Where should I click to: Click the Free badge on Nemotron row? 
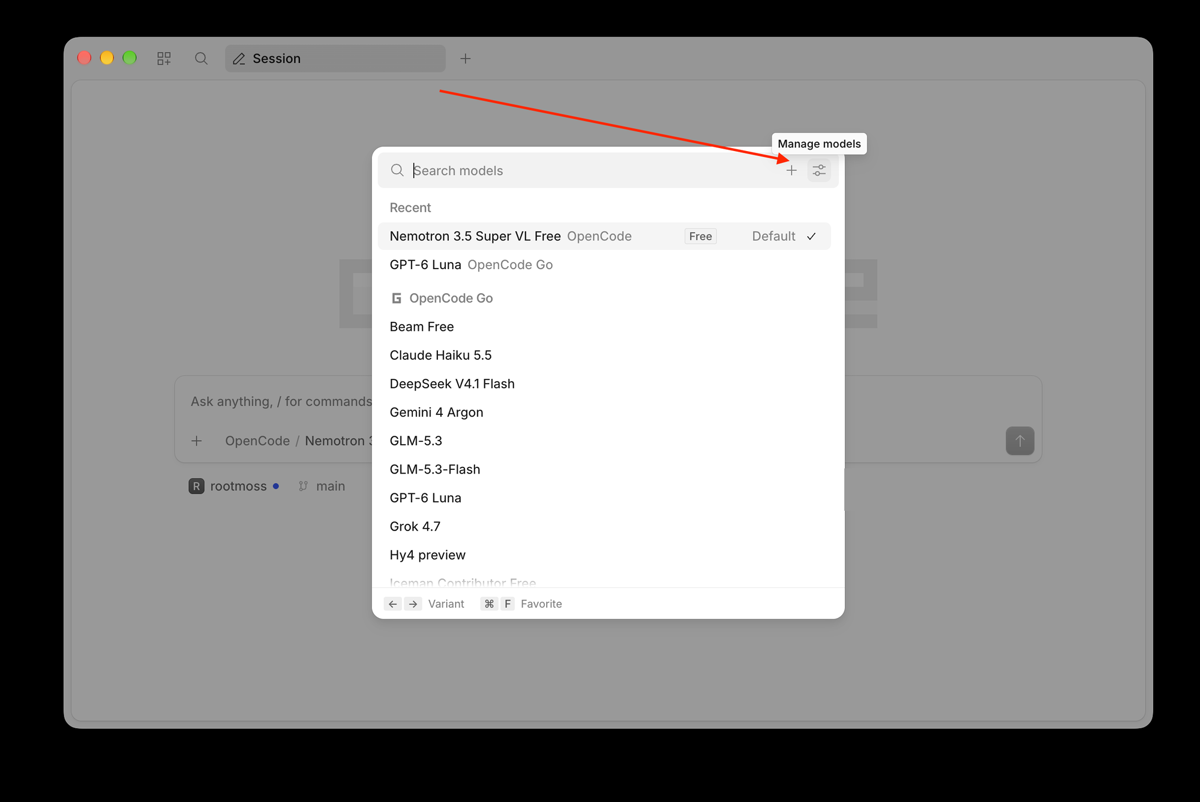tap(700, 236)
